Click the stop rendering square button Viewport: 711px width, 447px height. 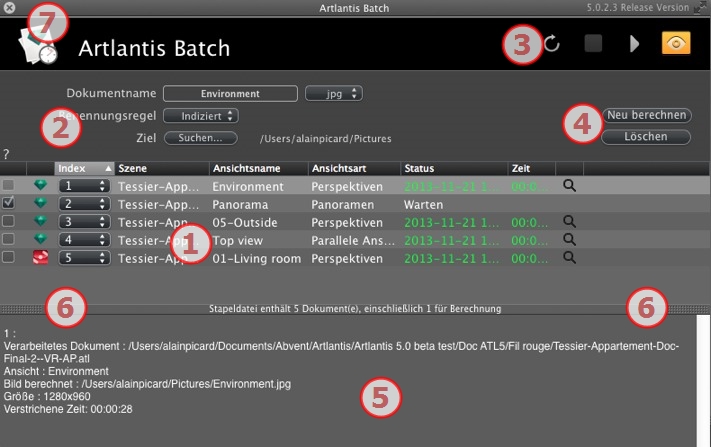pos(593,44)
